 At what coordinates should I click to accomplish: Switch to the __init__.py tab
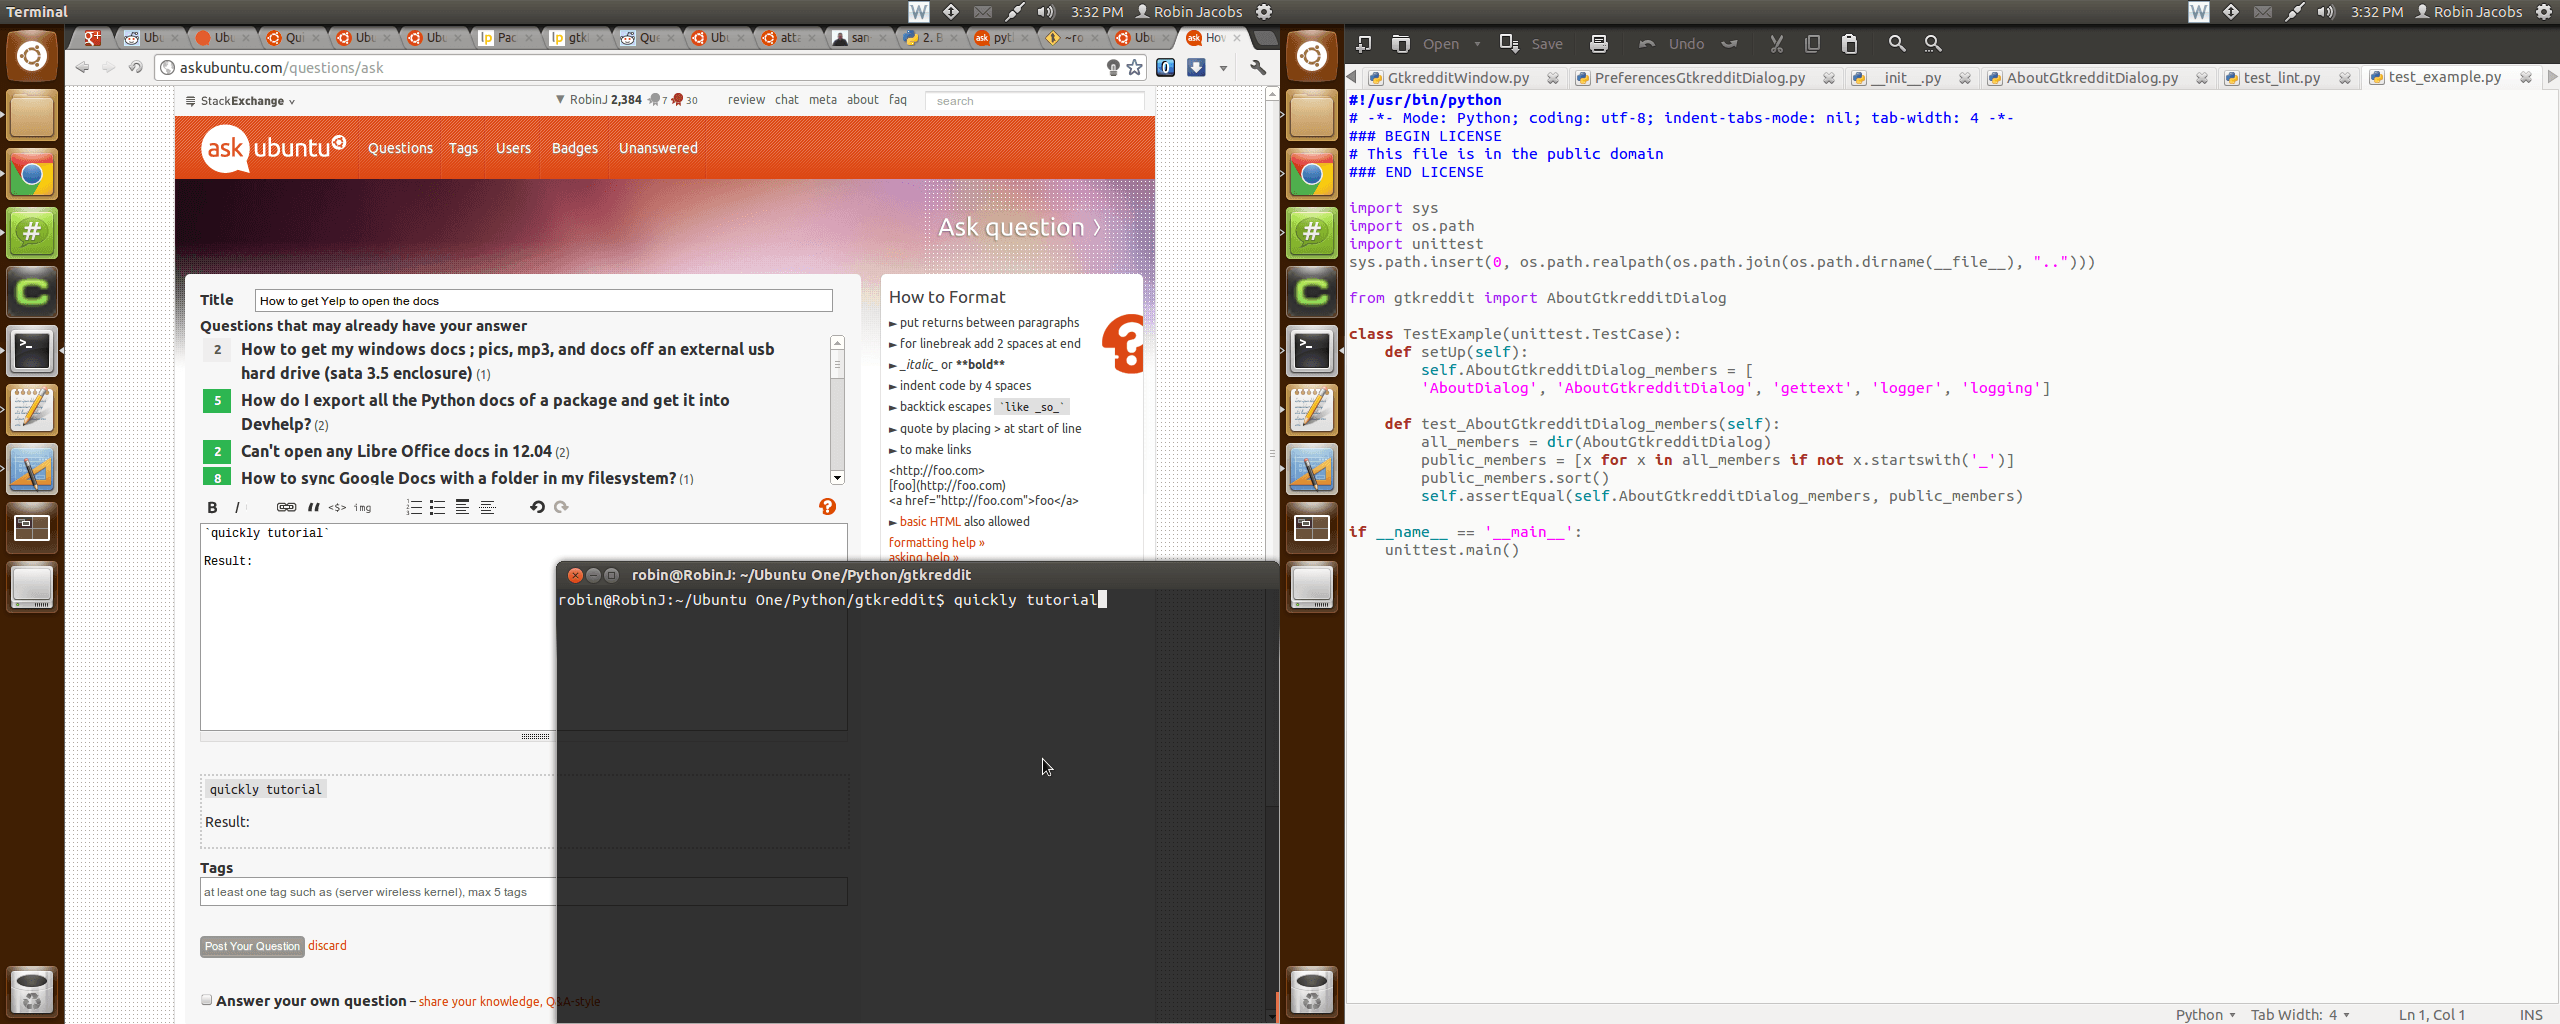point(1904,77)
